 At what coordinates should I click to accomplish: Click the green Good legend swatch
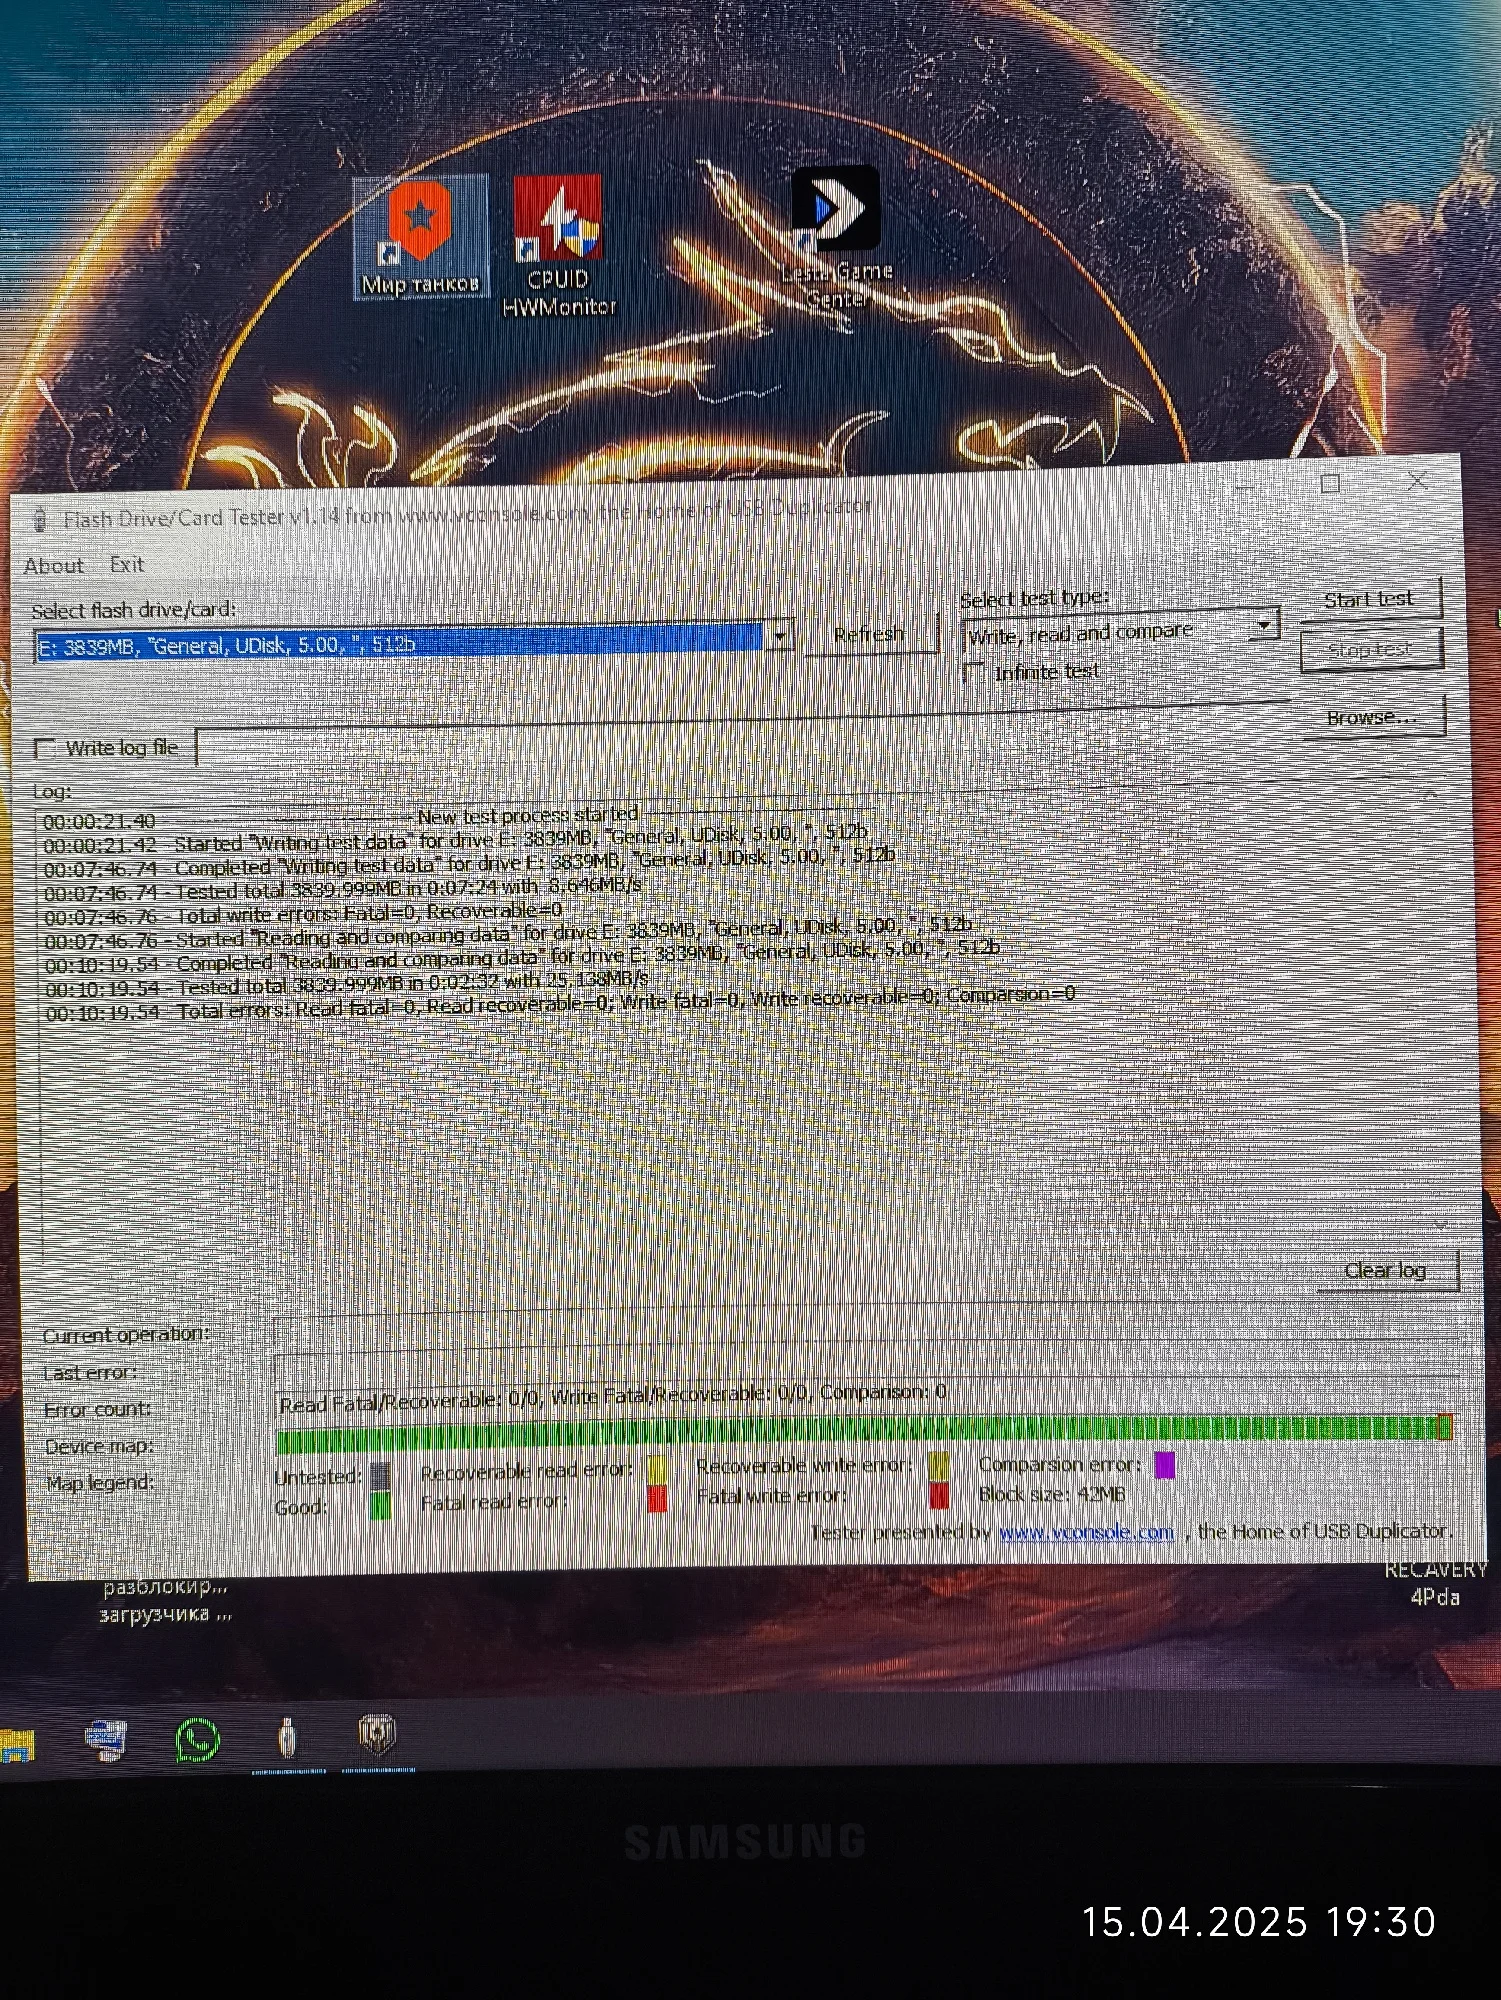(x=380, y=1506)
